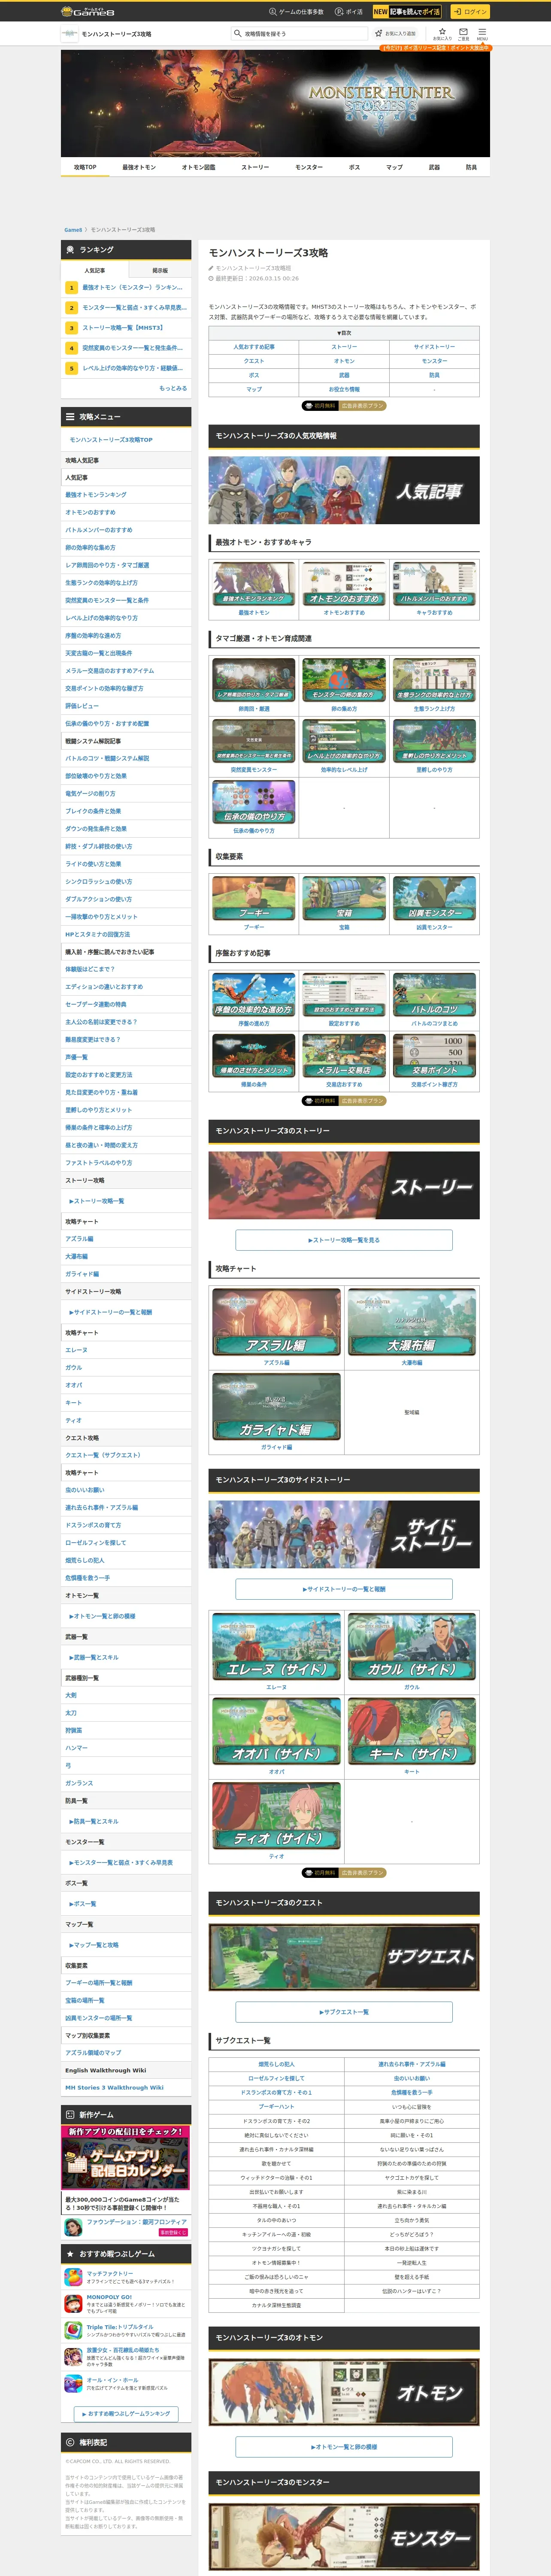Switch to the 掲示板 ranking tab

click(x=160, y=270)
